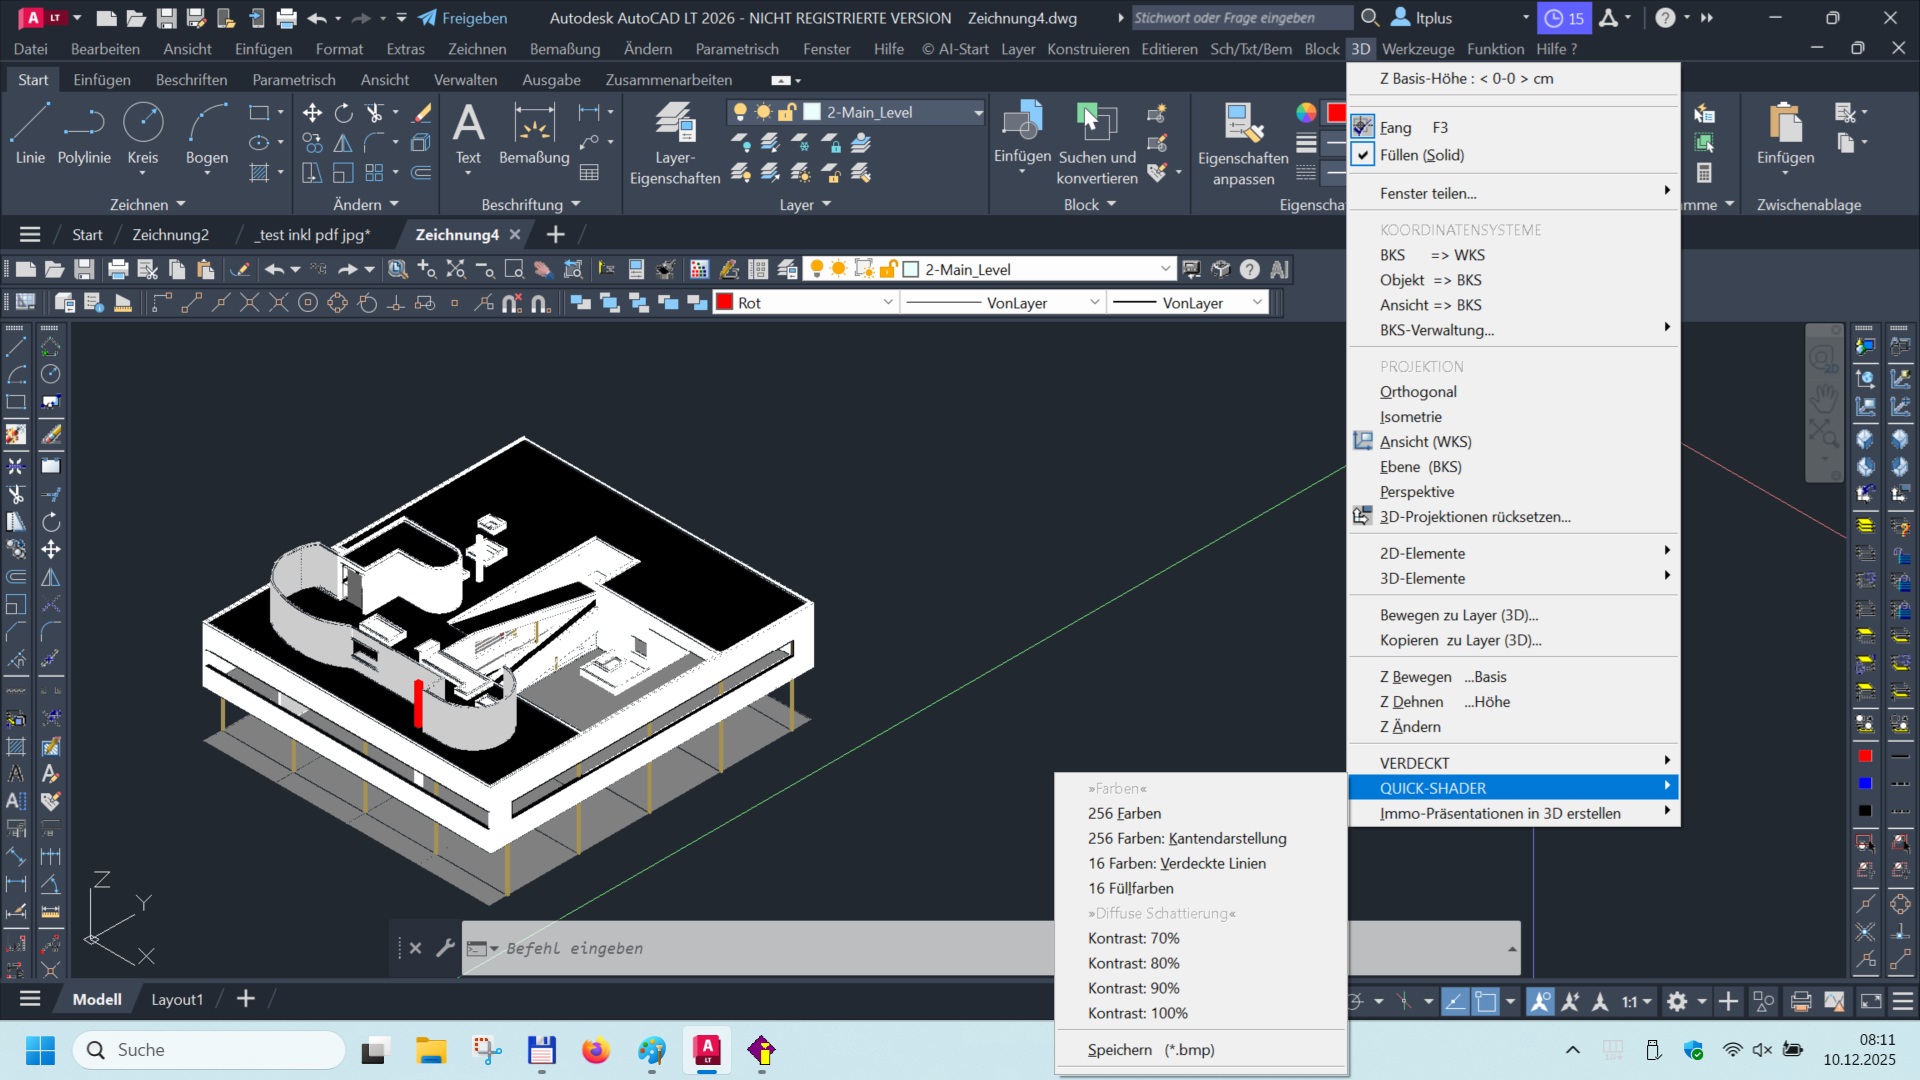Click the Freigeben share button
The width and height of the screenshot is (1920, 1080).
click(462, 18)
